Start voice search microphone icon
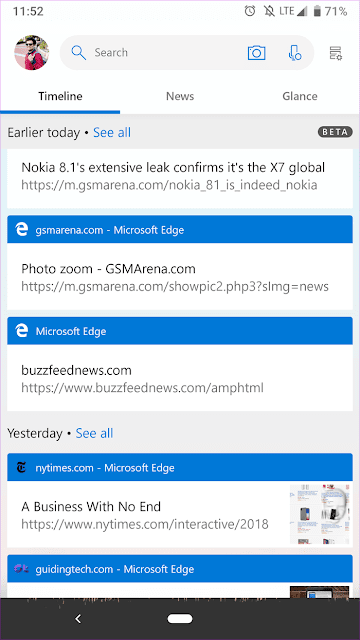The width and height of the screenshot is (360, 640). click(x=294, y=53)
